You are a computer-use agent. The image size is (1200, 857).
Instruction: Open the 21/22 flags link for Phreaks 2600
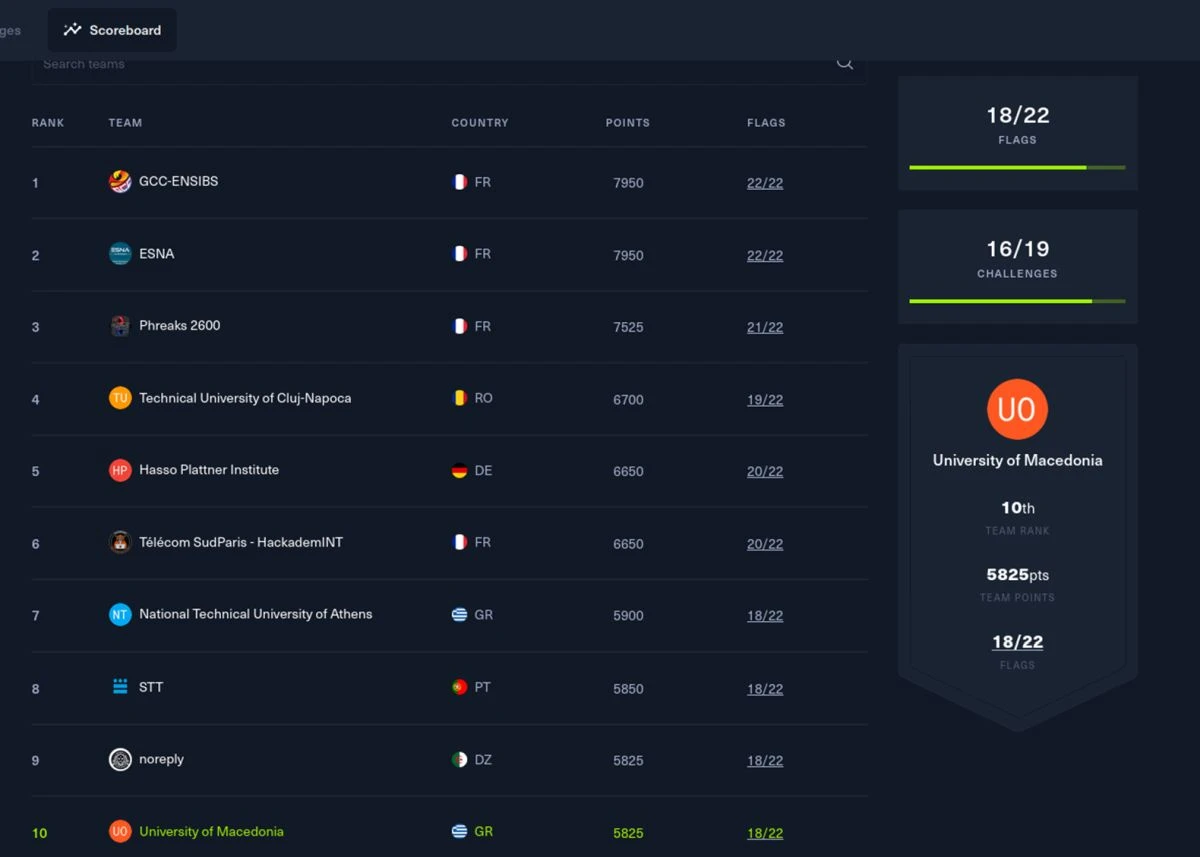pos(765,327)
